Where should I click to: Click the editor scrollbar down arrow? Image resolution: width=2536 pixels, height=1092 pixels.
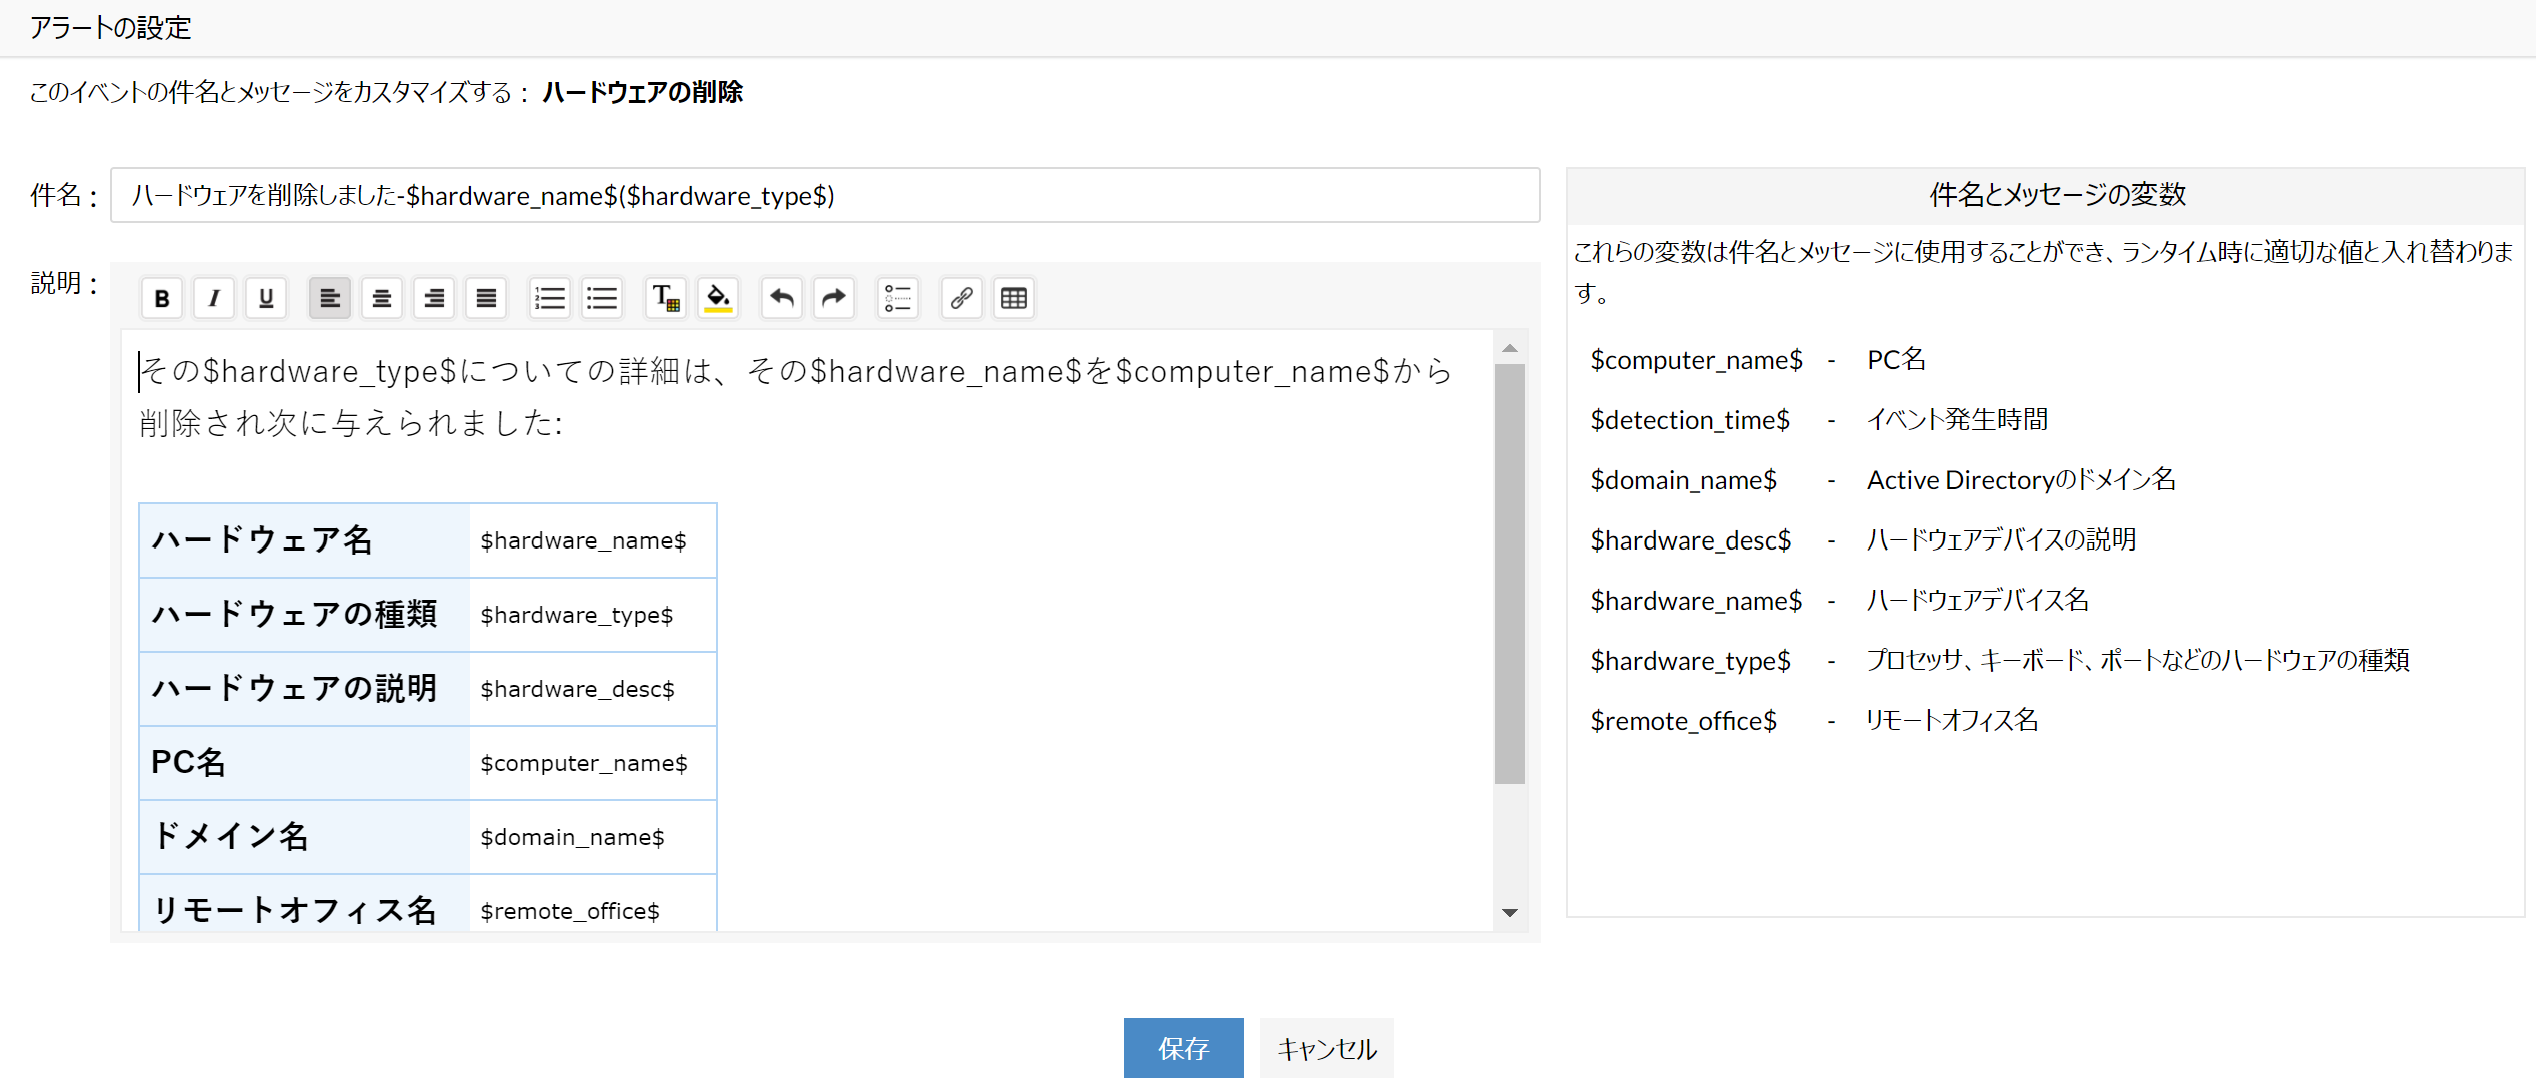point(1510,912)
